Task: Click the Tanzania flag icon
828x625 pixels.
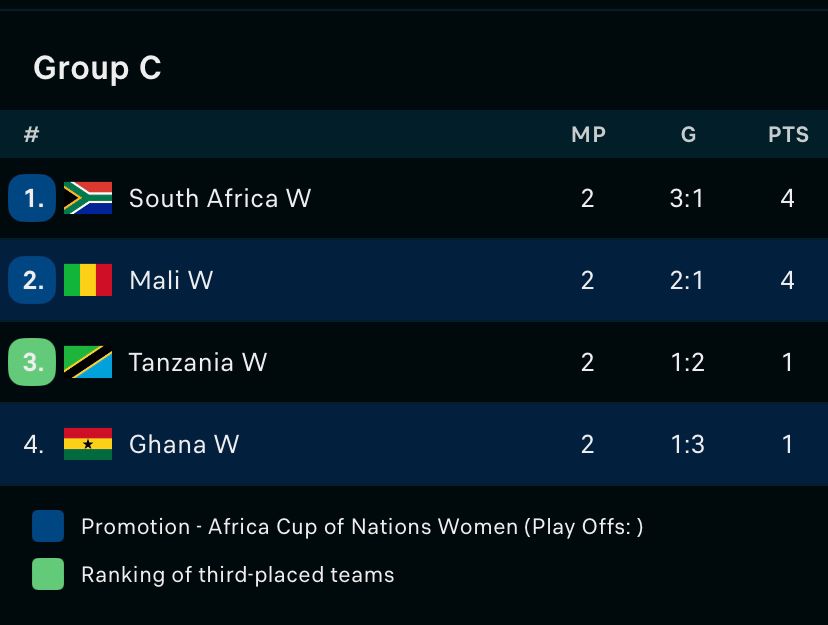Action: coord(88,362)
